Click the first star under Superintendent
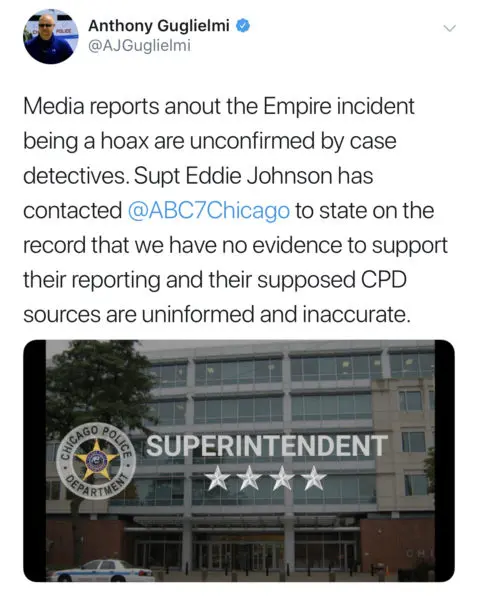Viewport: 478px width, 600px height. coord(217,478)
